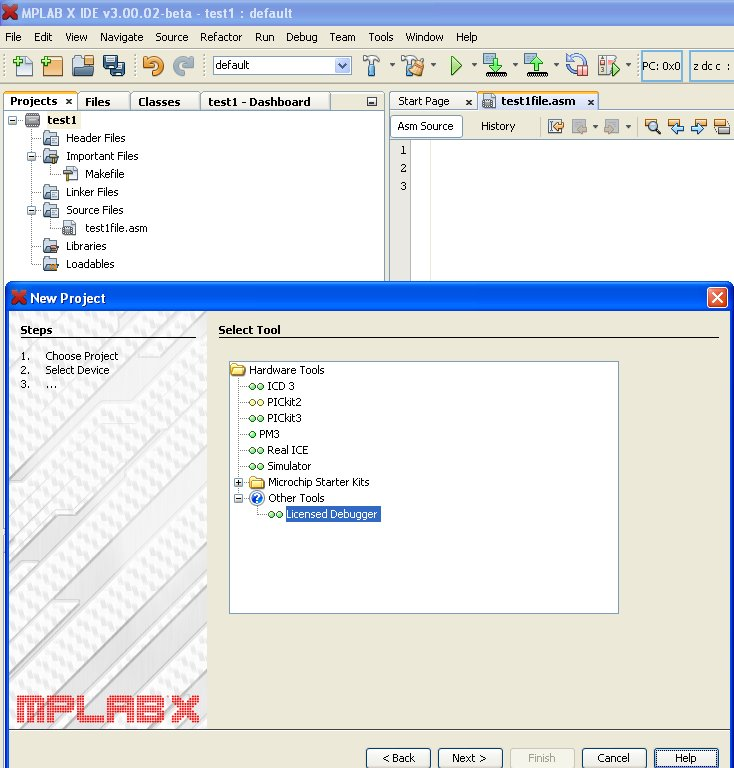This screenshot has width=734, height=768.
Task: Close the test1file.asm editor tab
Action: click(591, 102)
